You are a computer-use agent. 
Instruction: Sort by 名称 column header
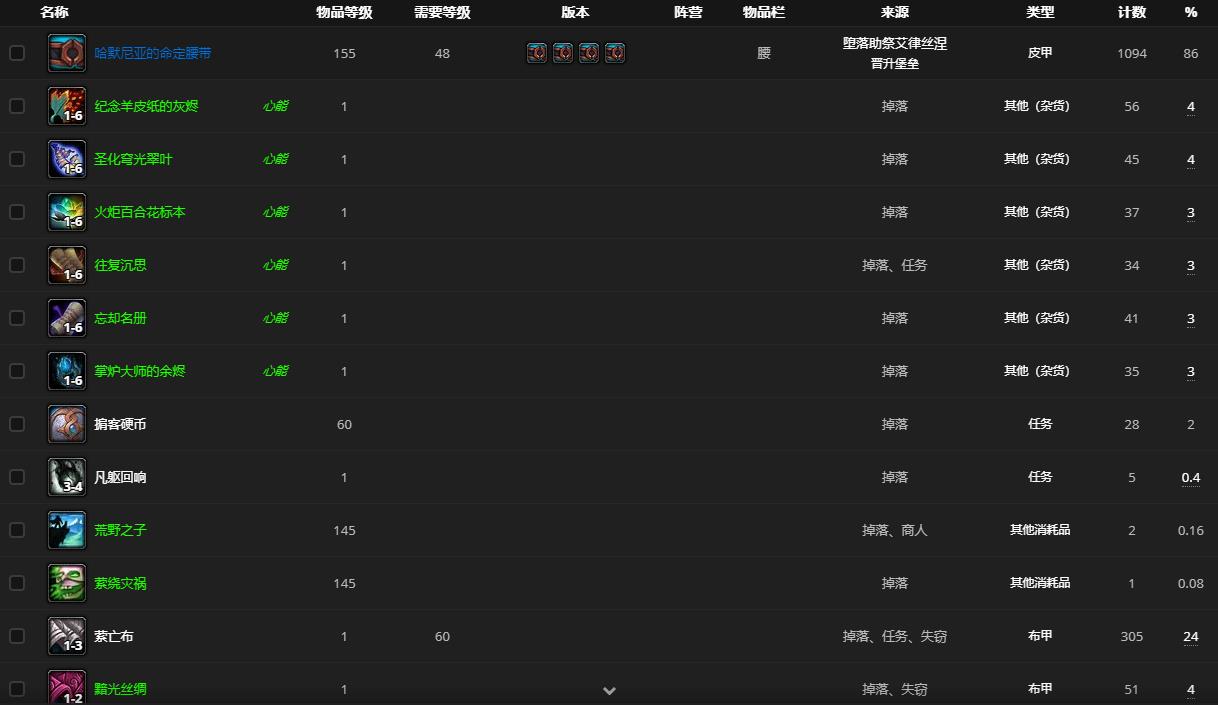pos(54,12)
